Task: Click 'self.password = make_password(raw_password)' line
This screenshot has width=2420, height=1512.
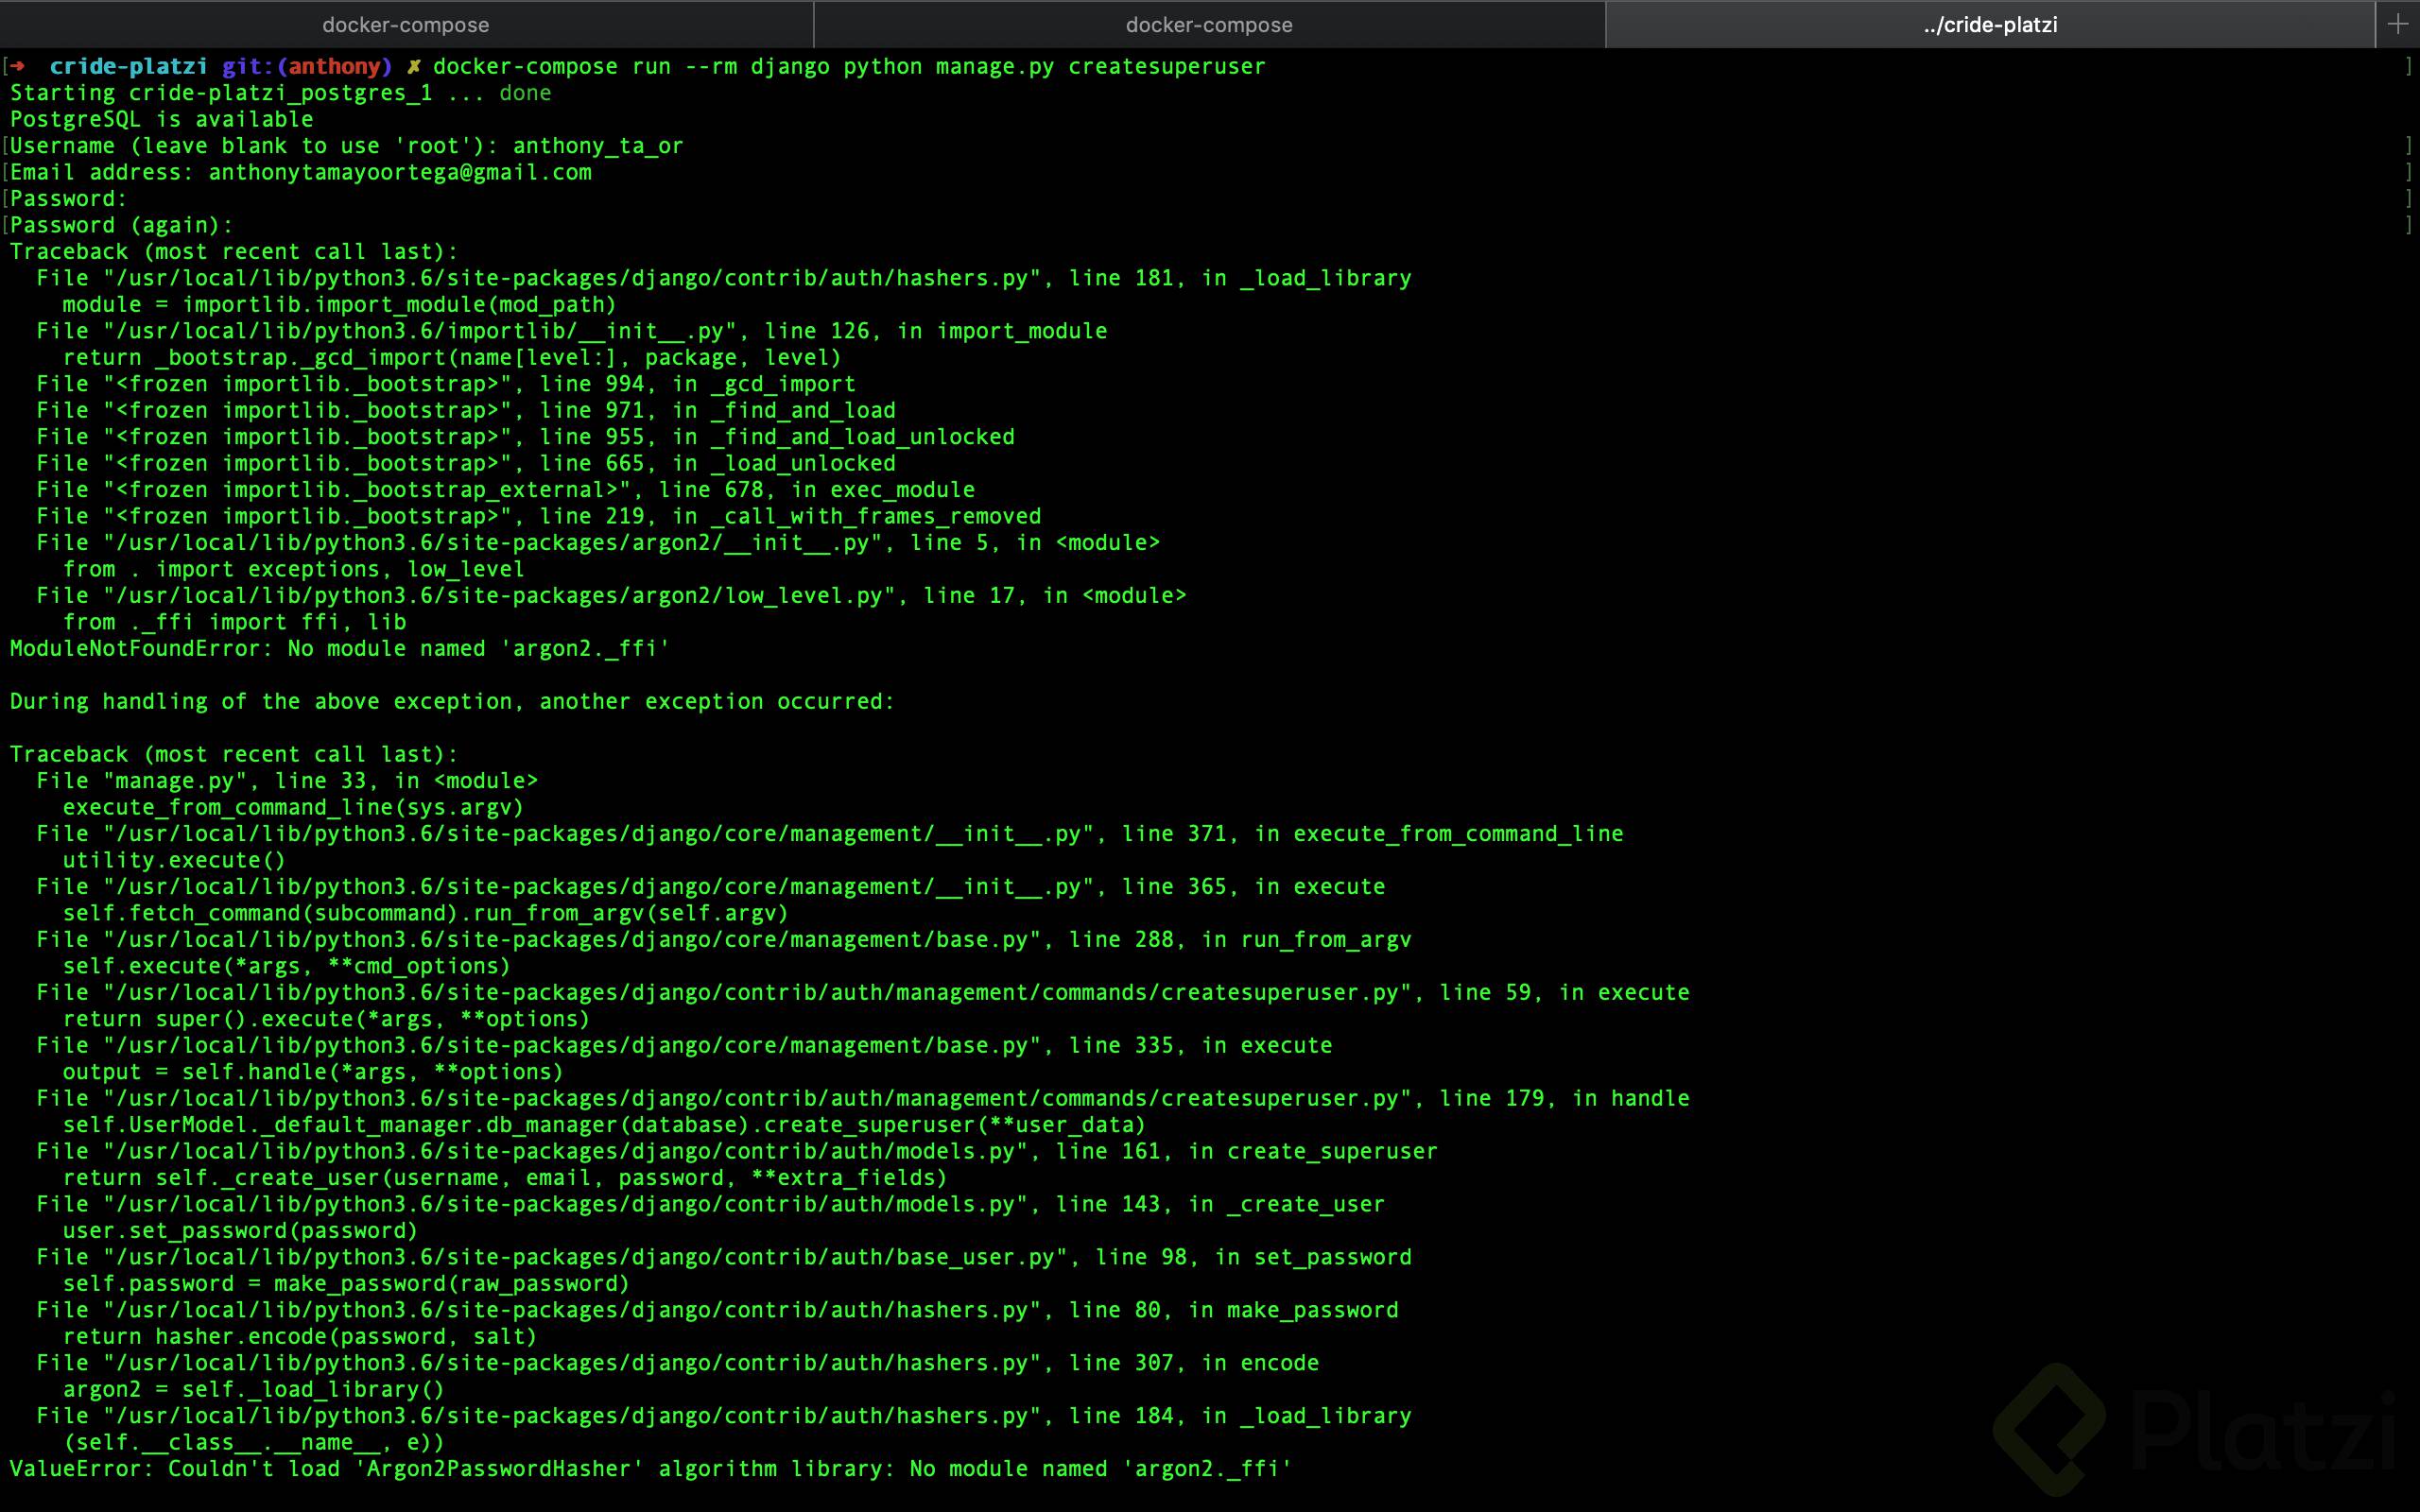Action: coord(346,1285)
